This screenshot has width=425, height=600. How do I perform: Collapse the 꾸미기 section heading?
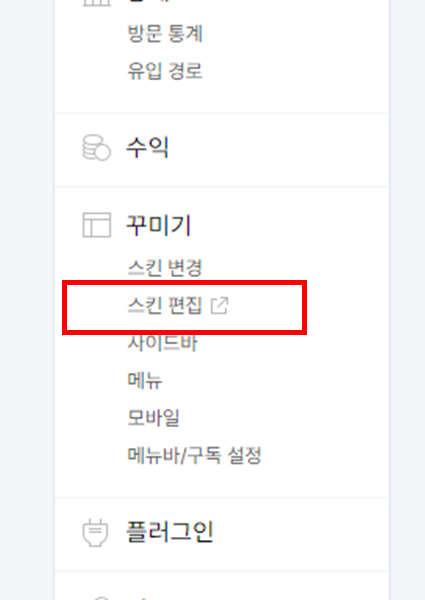158,225
